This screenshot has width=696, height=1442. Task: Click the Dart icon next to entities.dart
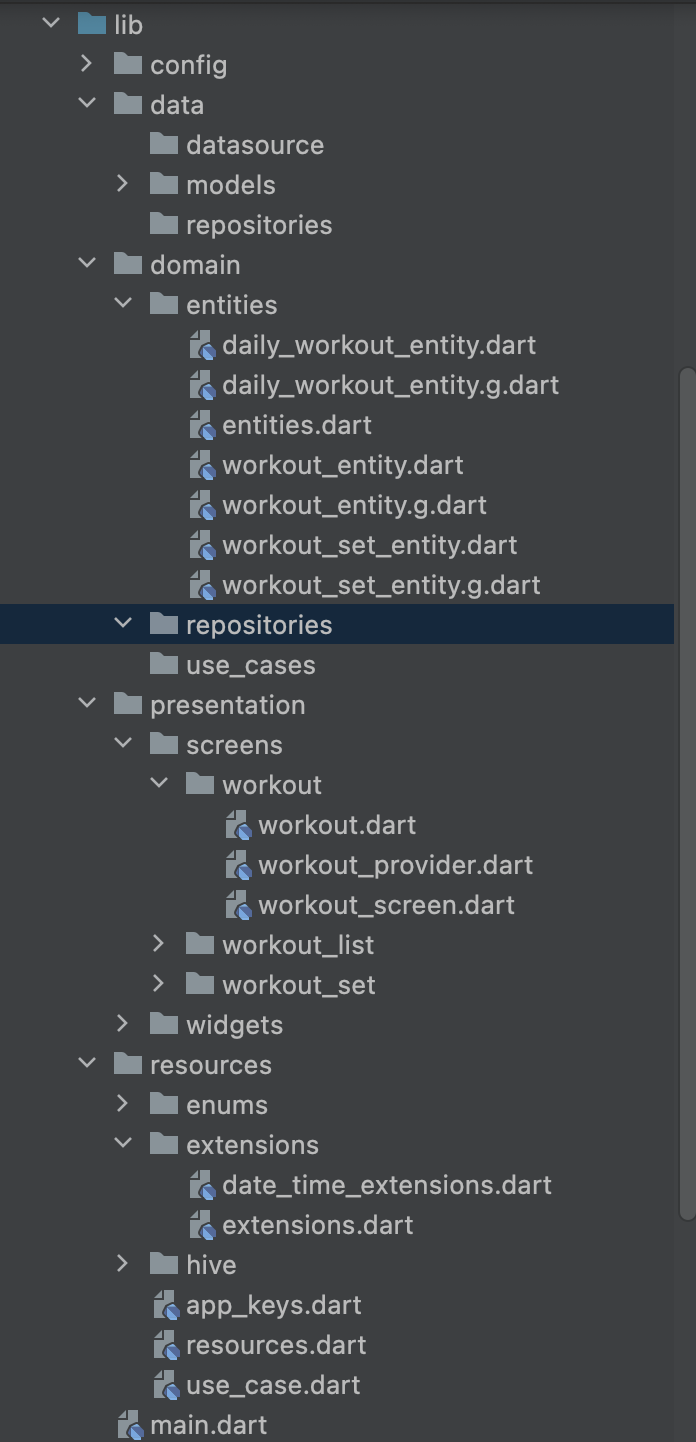tap(202, 425)
